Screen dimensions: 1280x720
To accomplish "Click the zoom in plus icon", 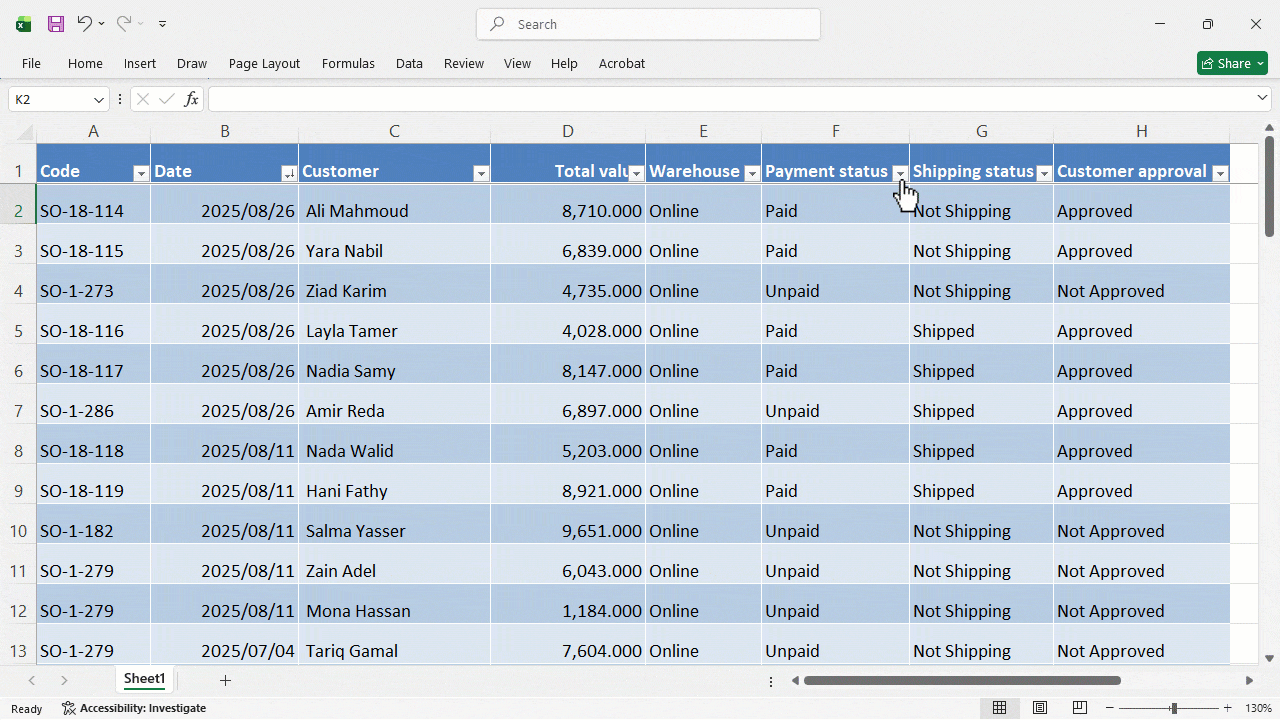I will (1227, 708).
